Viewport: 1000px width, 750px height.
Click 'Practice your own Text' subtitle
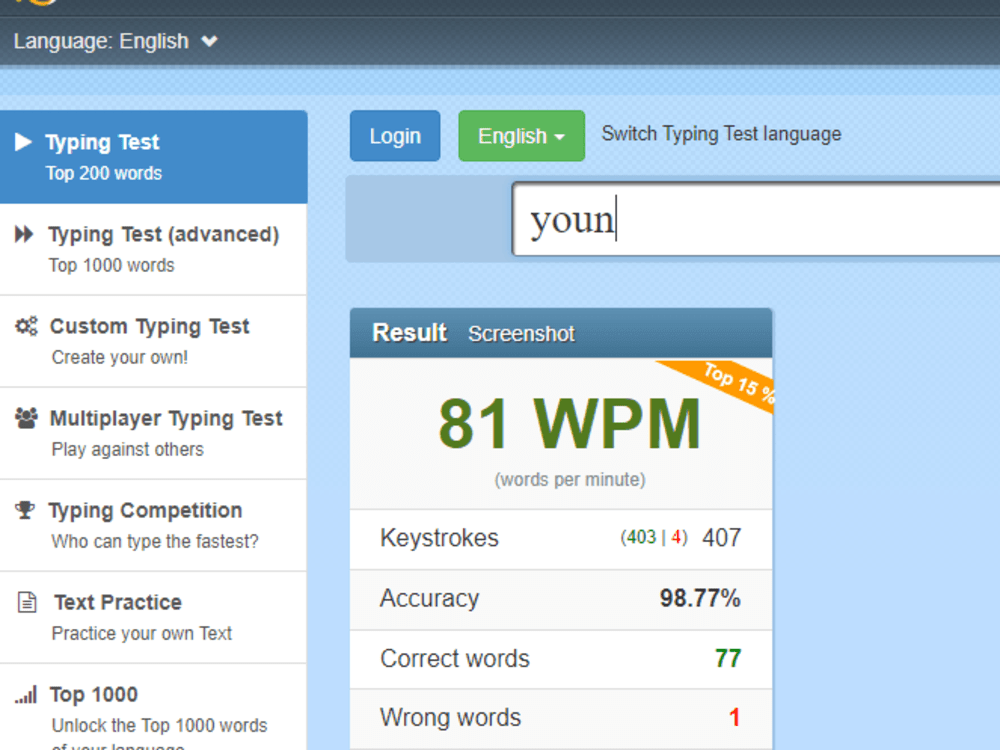tap(141, 633)
